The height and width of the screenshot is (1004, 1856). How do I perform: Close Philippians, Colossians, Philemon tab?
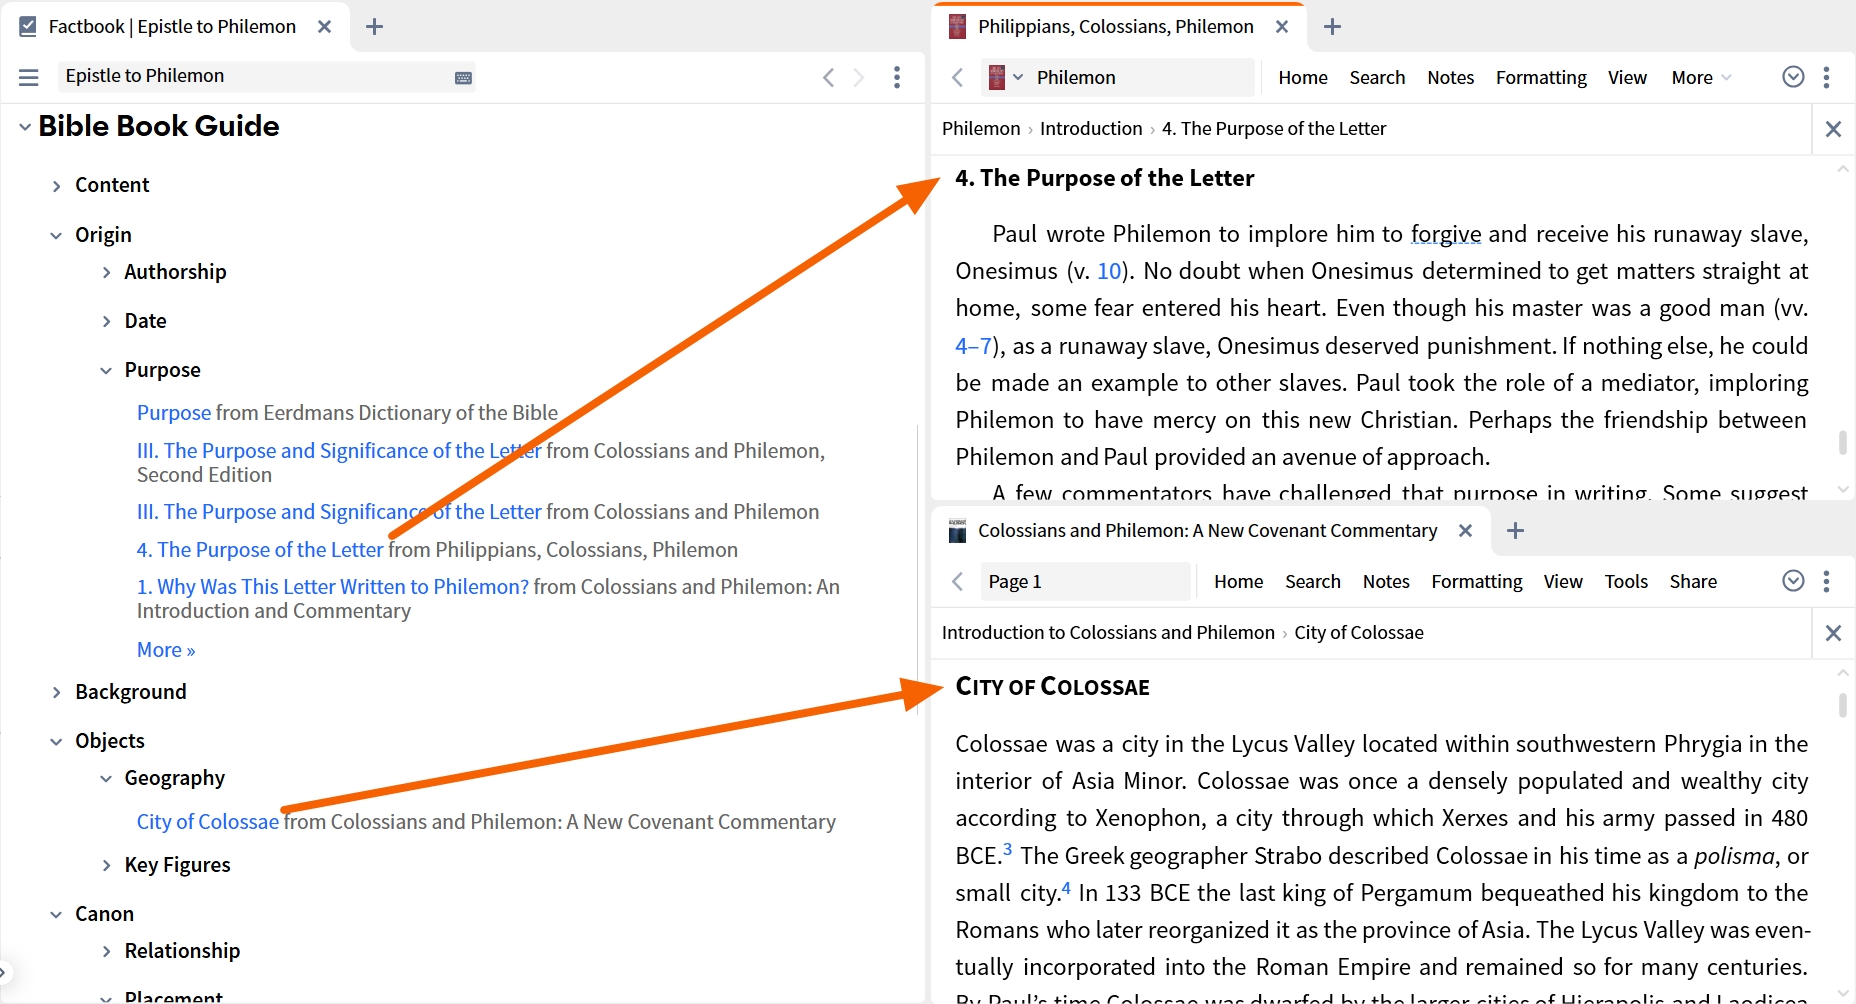[x=1282, y=27]
